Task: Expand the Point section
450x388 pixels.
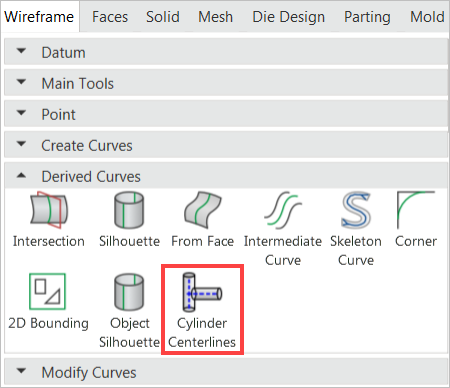Action: [226, 114]
